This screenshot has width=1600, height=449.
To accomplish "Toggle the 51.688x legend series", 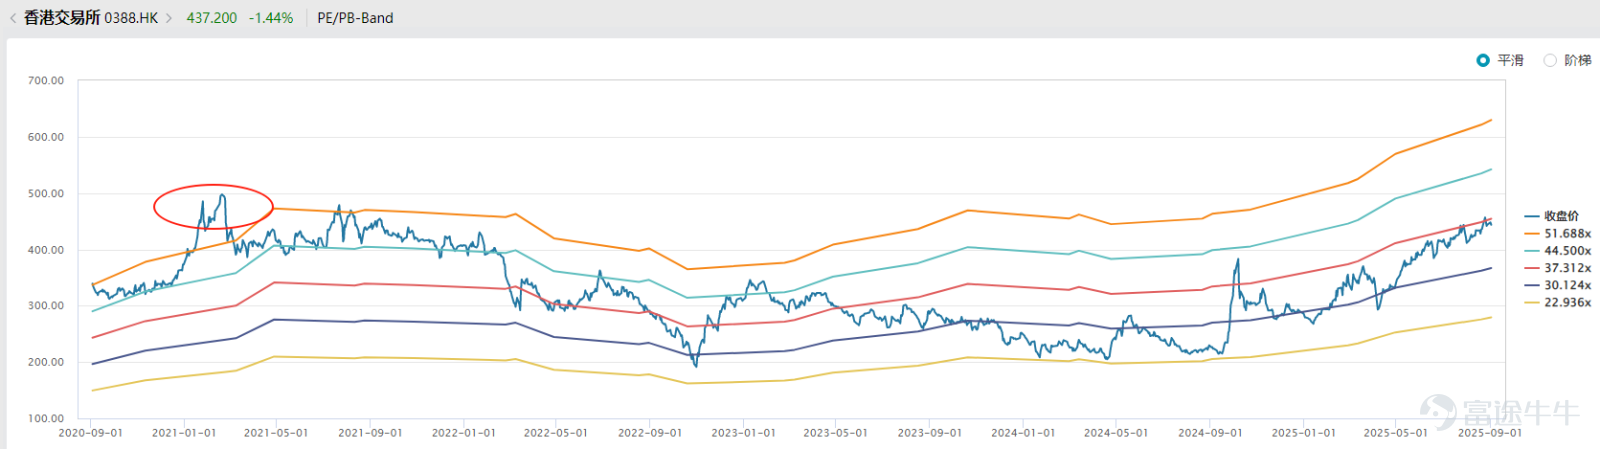I will (1558, 234).
